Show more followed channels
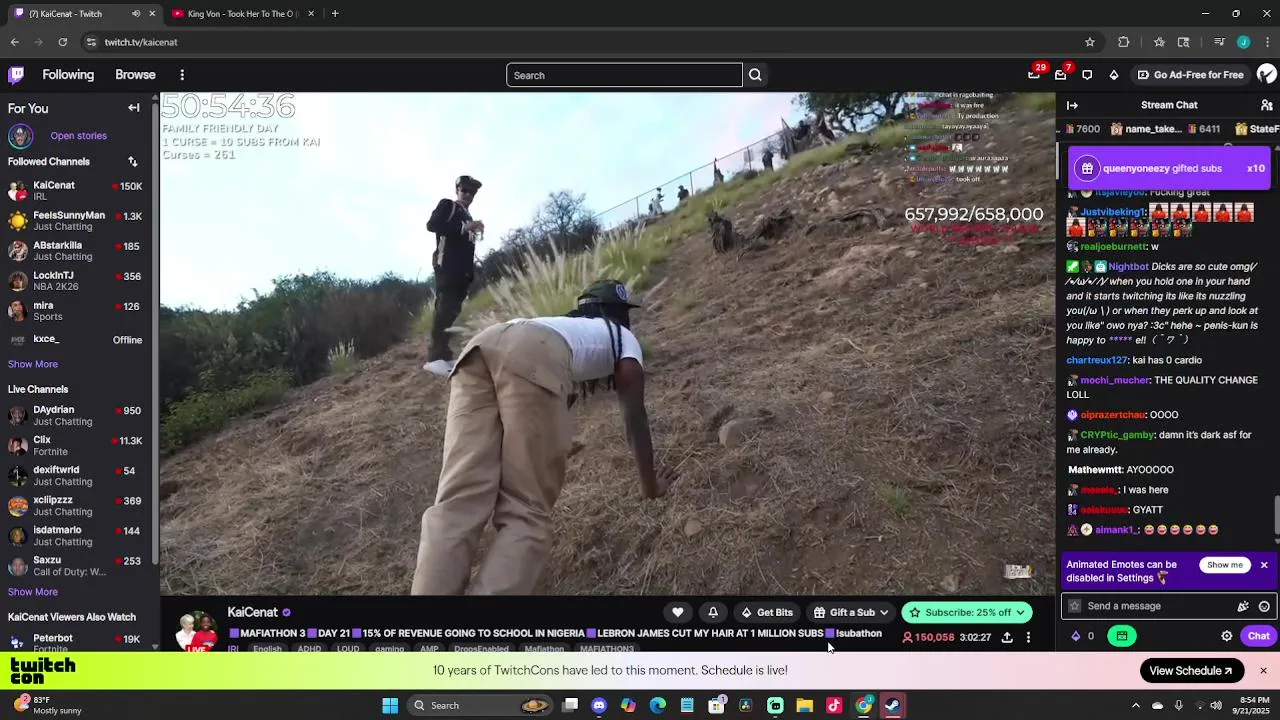Viewport: 1280px width, 720px height. [x=33, y=364]
